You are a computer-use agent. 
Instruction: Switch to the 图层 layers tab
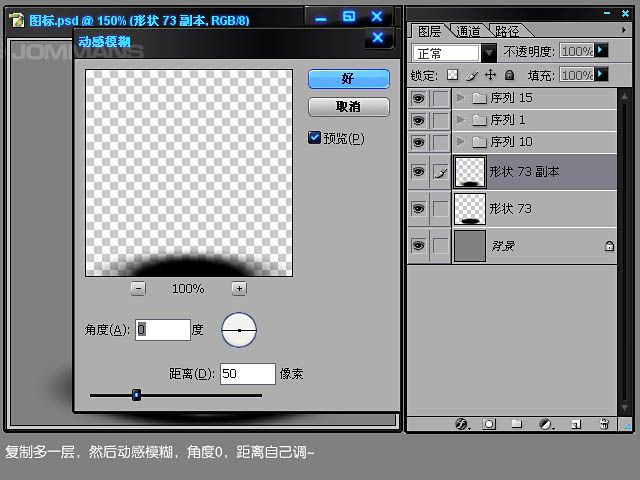click(x=429, y=31)
